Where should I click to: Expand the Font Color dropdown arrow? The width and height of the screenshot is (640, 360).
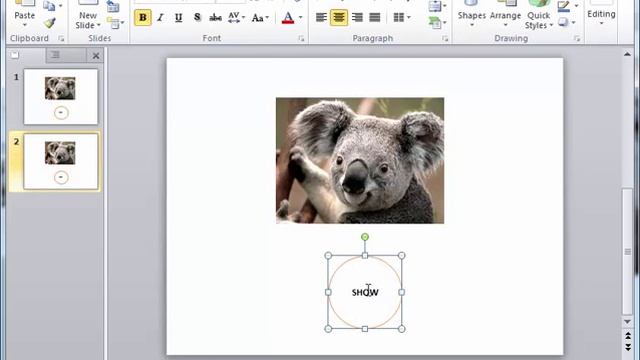300,18
